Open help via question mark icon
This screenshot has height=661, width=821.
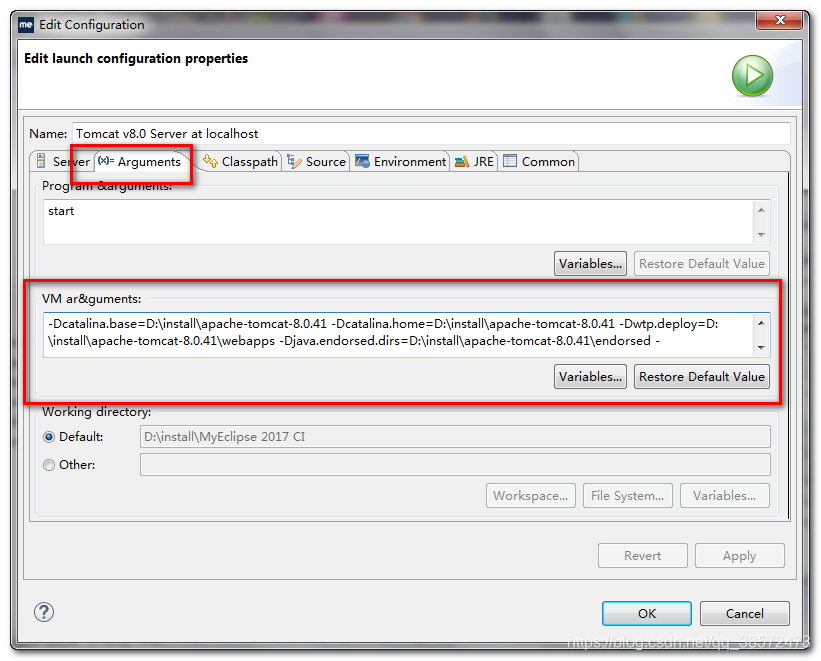coord(44,612)
